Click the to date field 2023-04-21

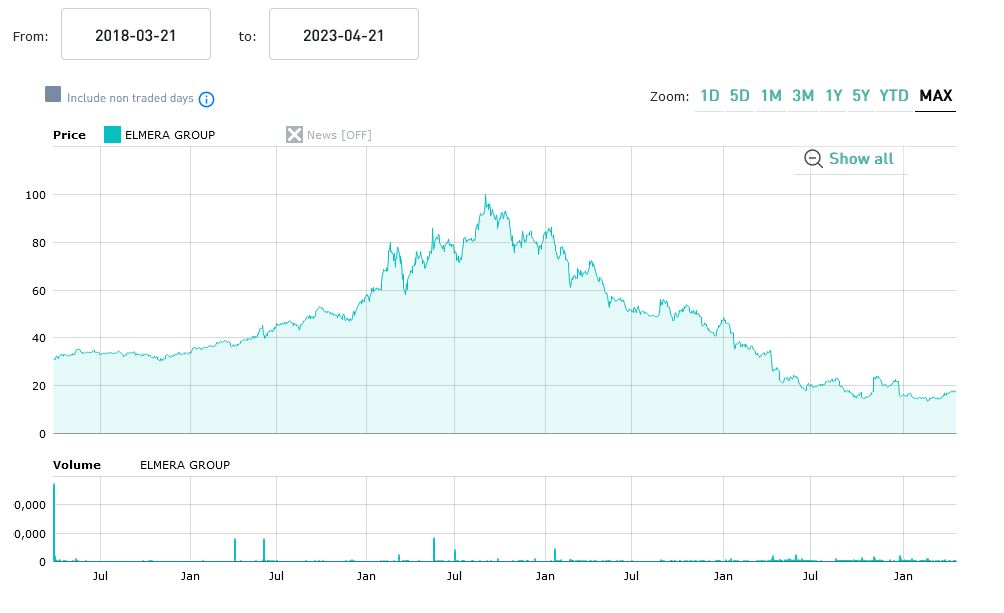click(x=344, y=35)
